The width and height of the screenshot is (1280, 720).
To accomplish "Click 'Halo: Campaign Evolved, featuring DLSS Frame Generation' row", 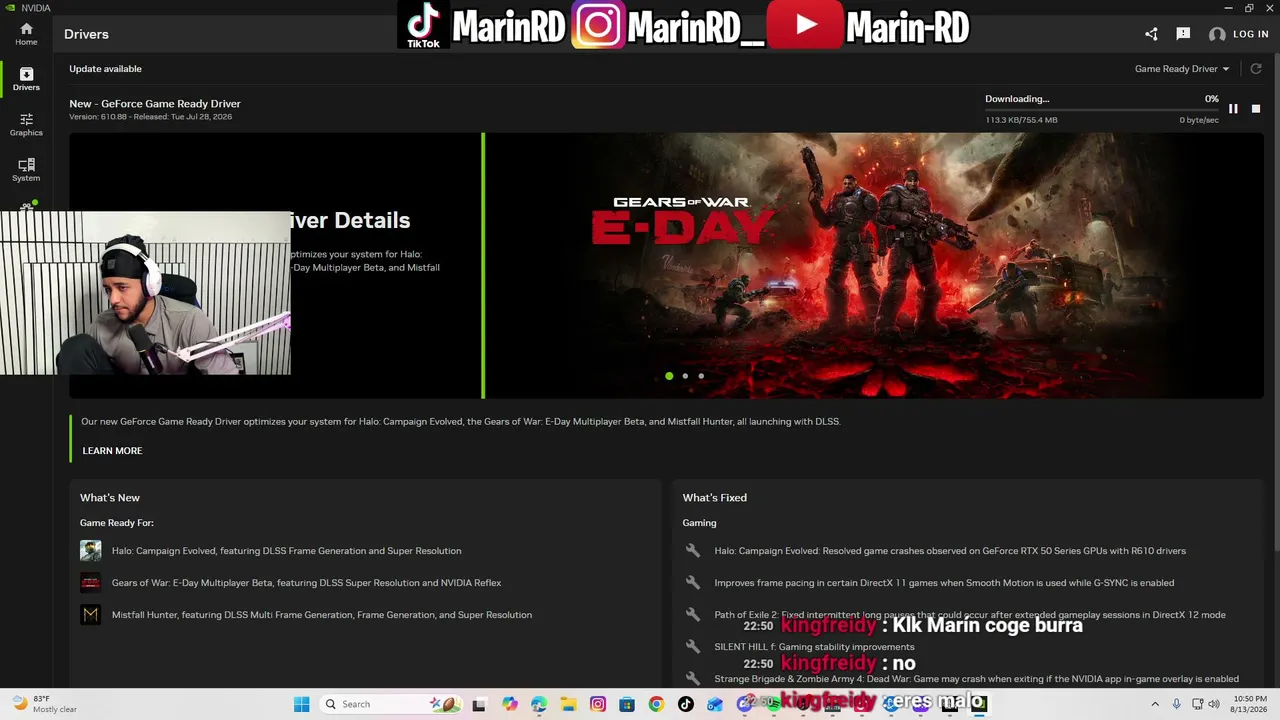I will 286,551.
